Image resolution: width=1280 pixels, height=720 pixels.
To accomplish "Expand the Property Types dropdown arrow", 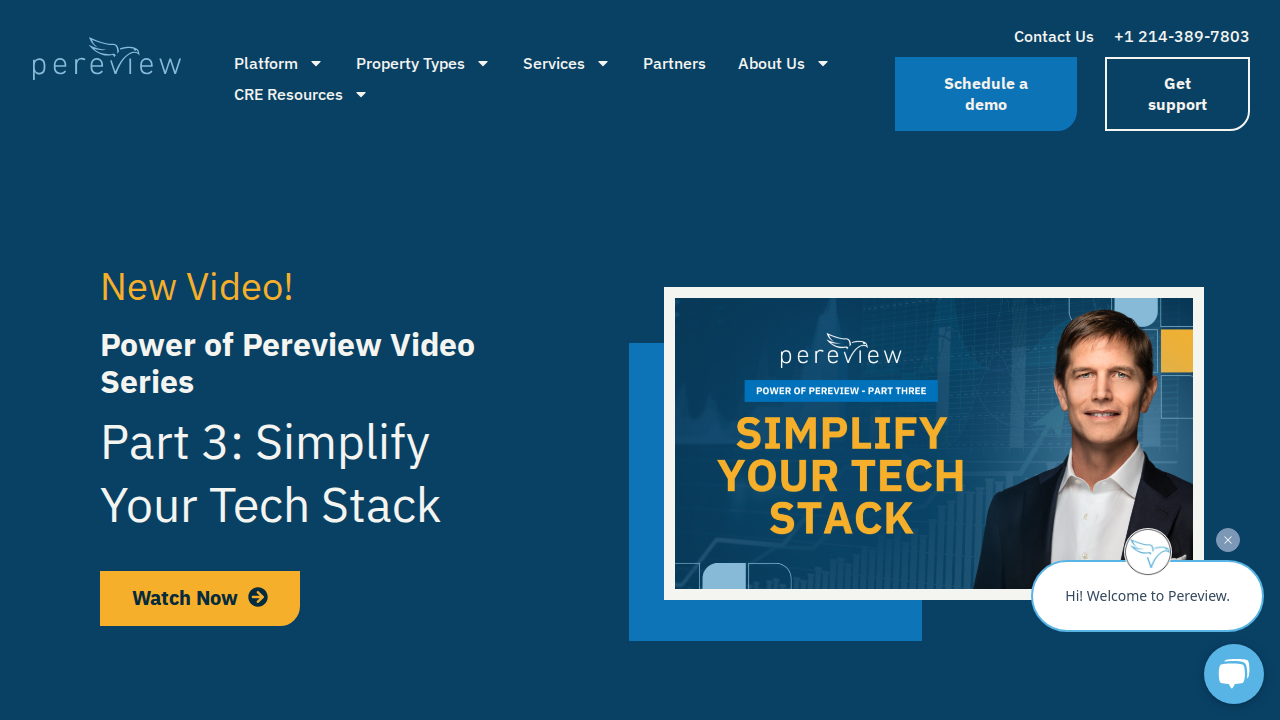I will coord(483,63).
